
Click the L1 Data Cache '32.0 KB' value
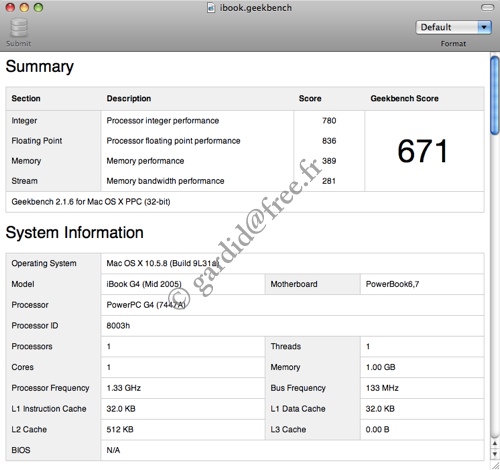[380, 409]
